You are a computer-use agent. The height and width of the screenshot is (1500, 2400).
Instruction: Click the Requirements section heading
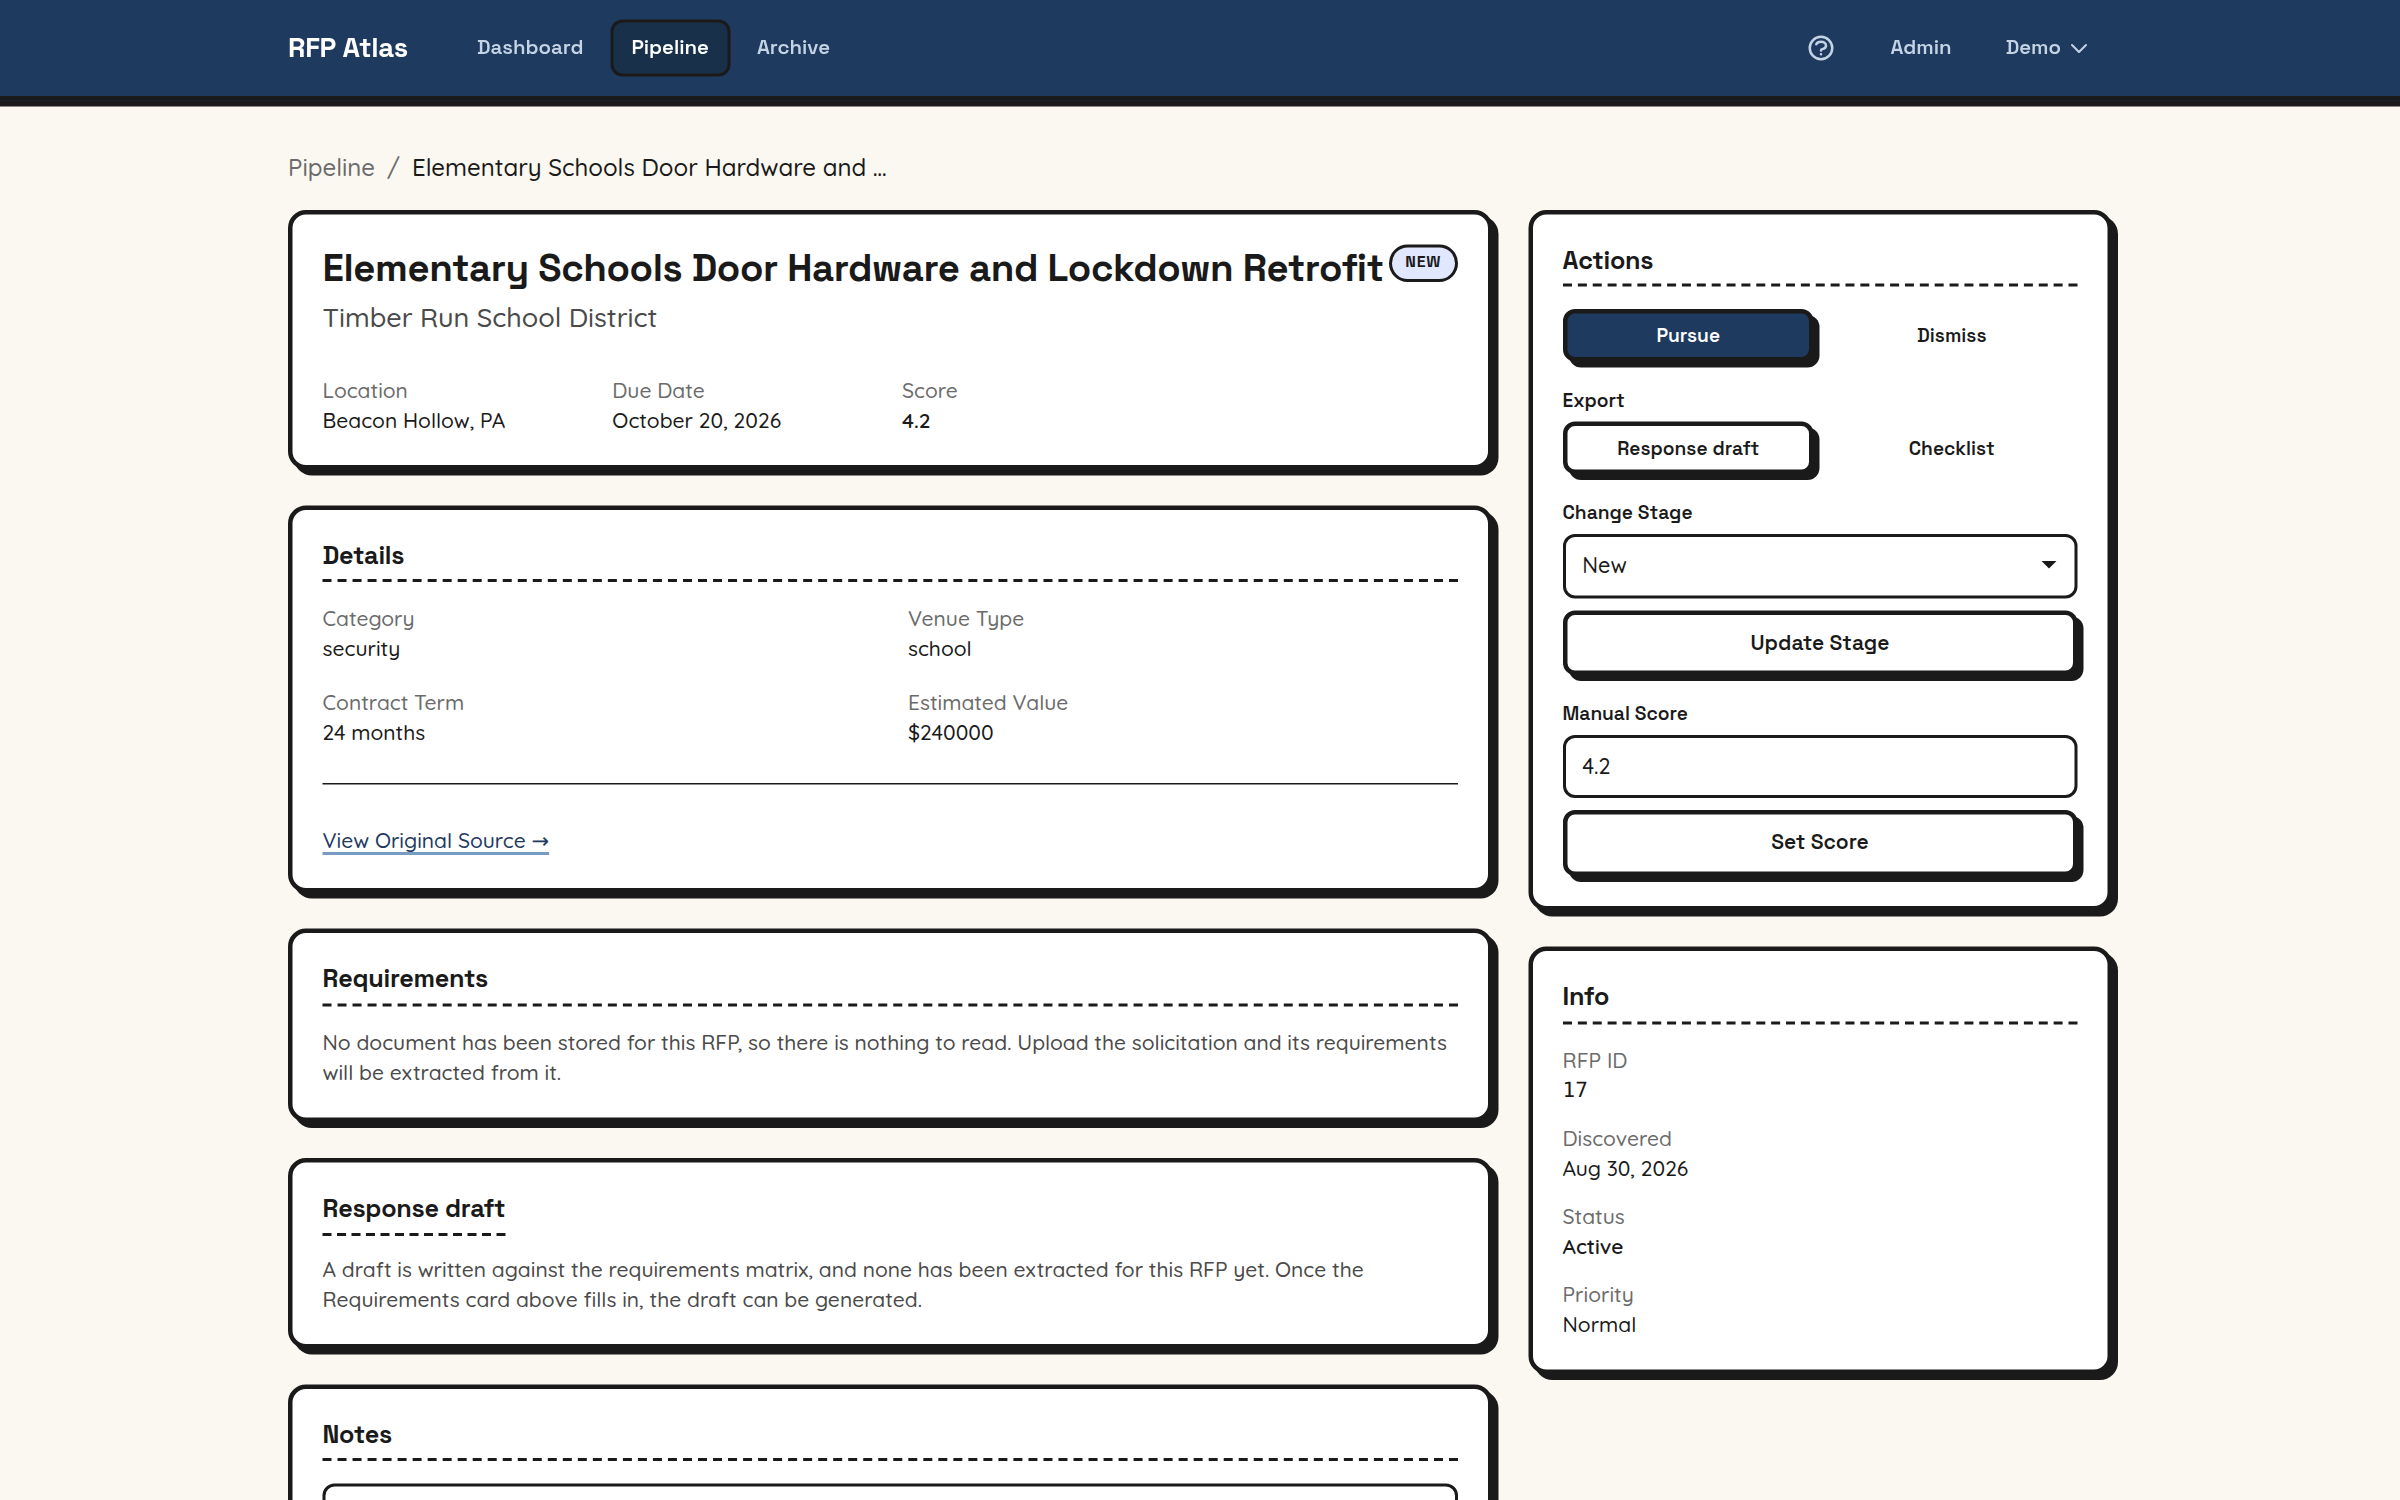[405, 979]
